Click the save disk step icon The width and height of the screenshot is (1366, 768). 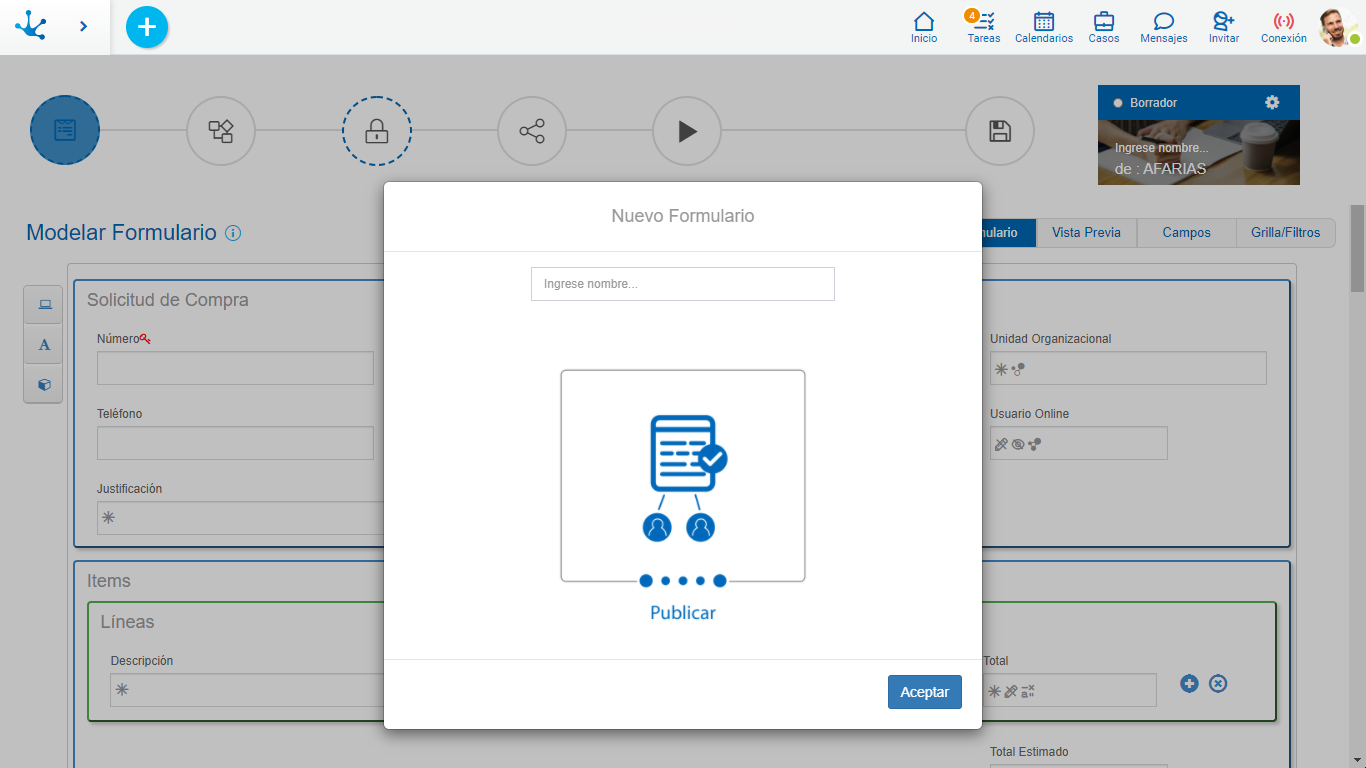coord(999,131)
